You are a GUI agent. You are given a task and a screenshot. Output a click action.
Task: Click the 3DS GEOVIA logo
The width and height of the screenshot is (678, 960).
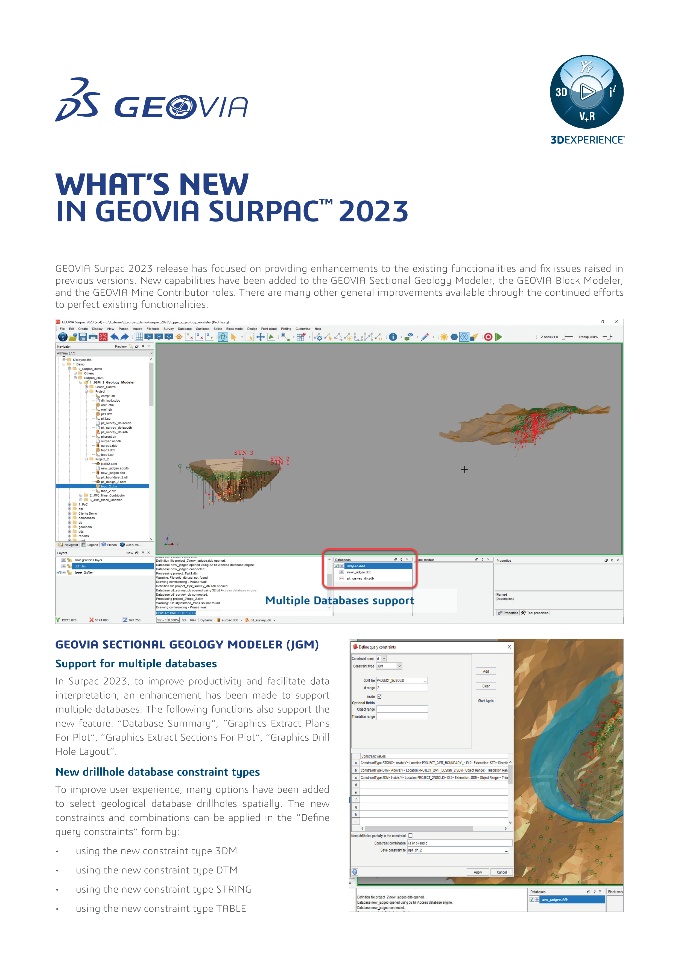click(151, 100)
